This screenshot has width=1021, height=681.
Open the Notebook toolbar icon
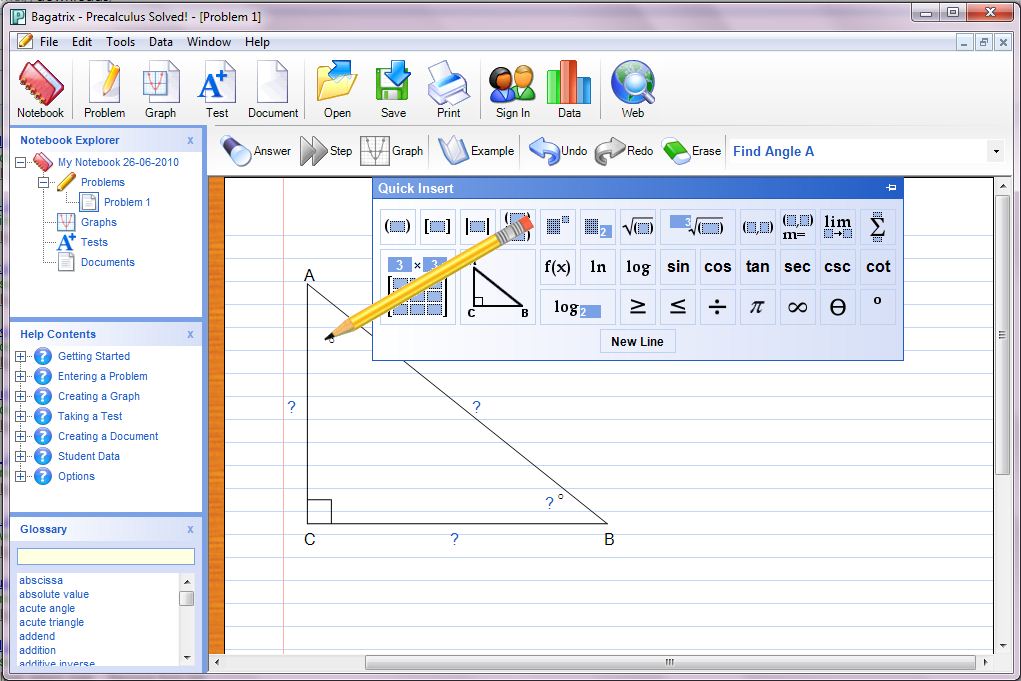40,89
